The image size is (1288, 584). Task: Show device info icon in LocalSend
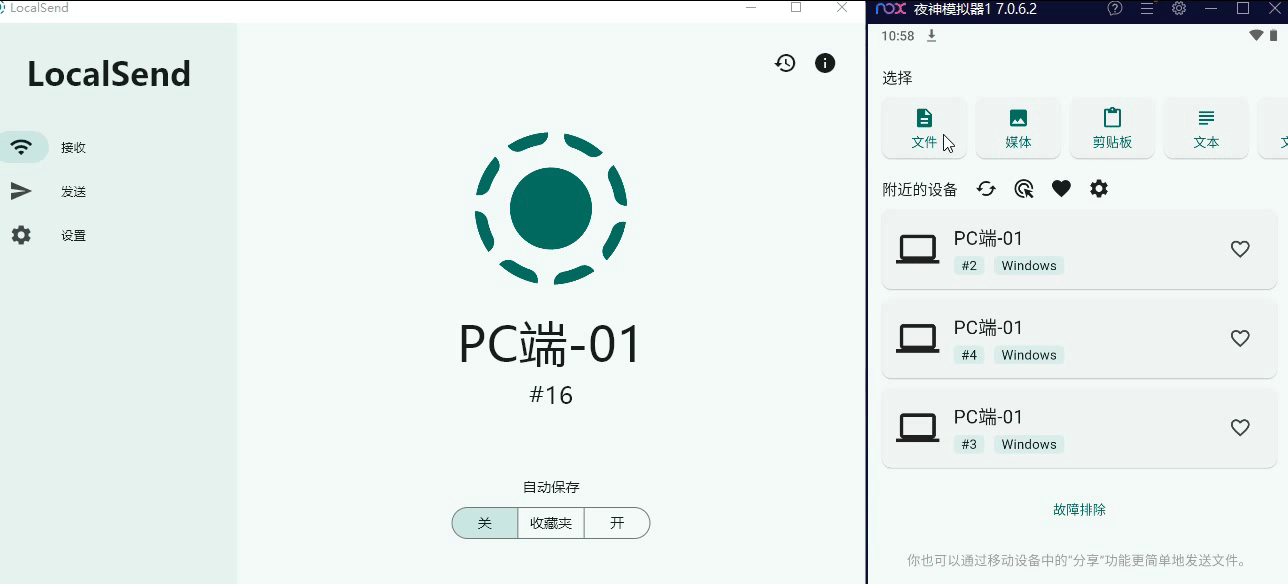(x=825, y=63)
